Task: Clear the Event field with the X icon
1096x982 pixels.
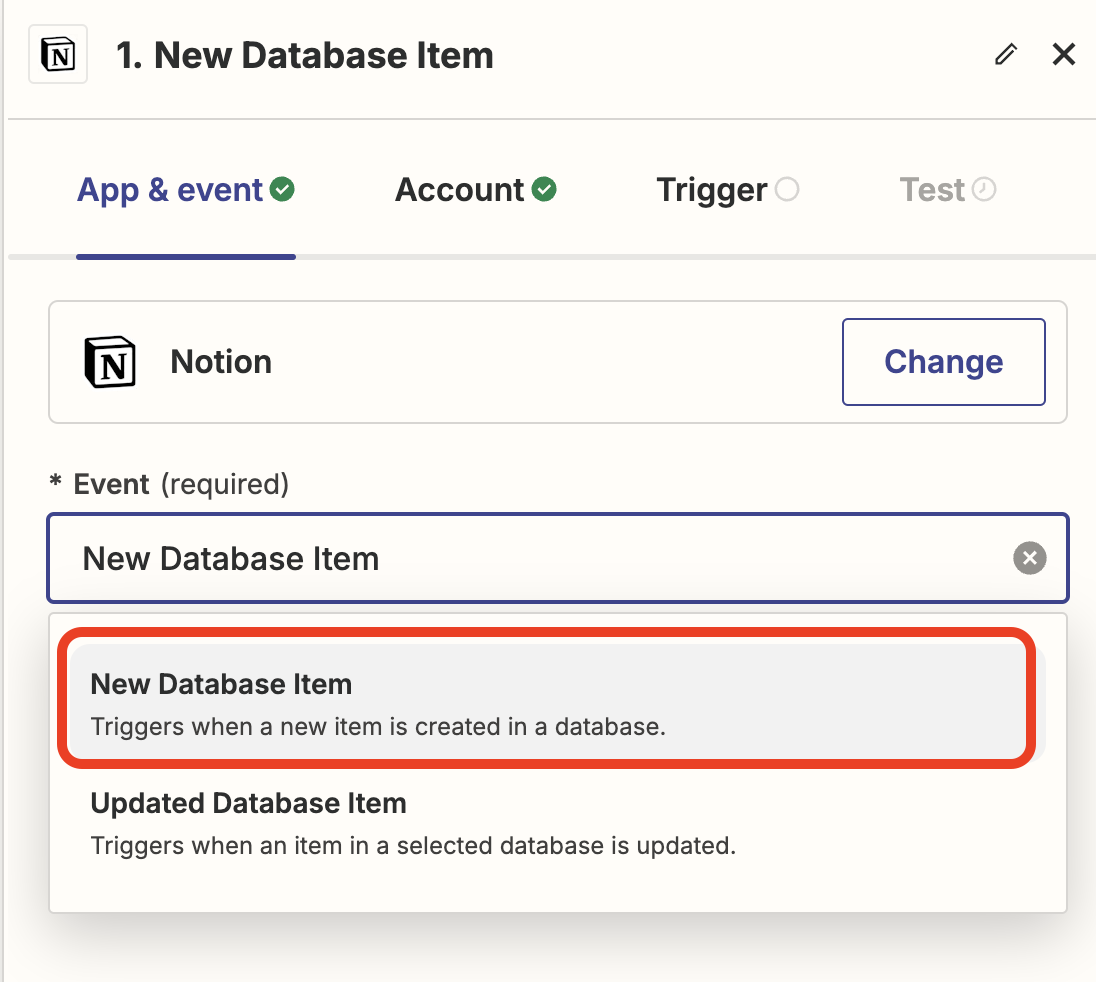Action: [1029, 558]
